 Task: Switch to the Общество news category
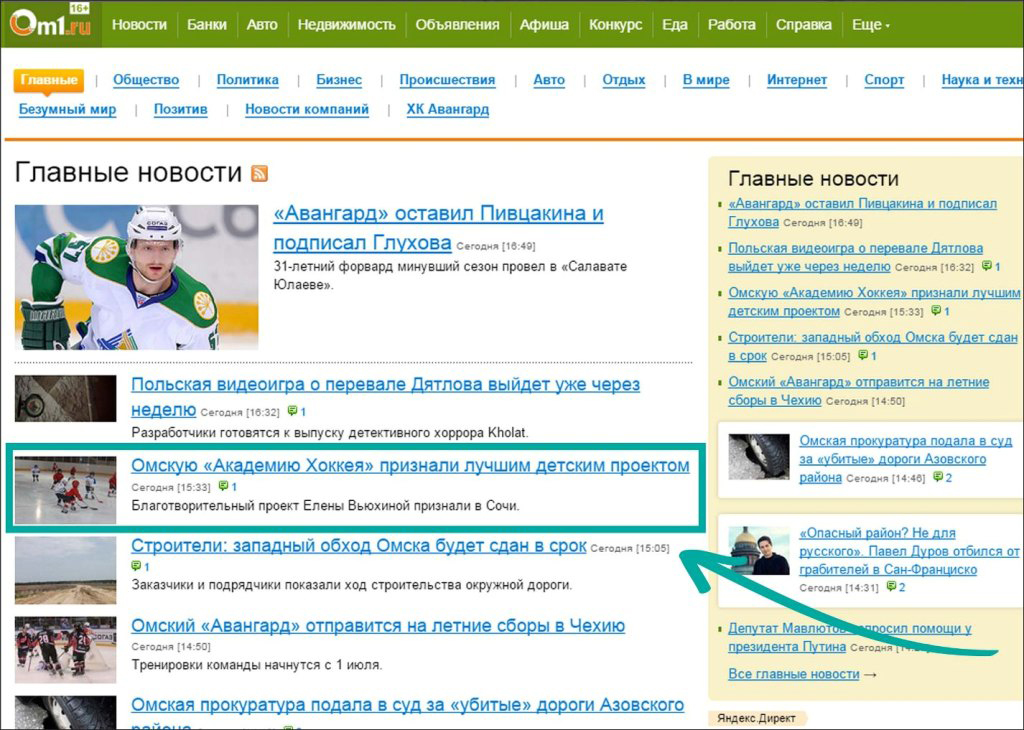(x=146, y=80)
